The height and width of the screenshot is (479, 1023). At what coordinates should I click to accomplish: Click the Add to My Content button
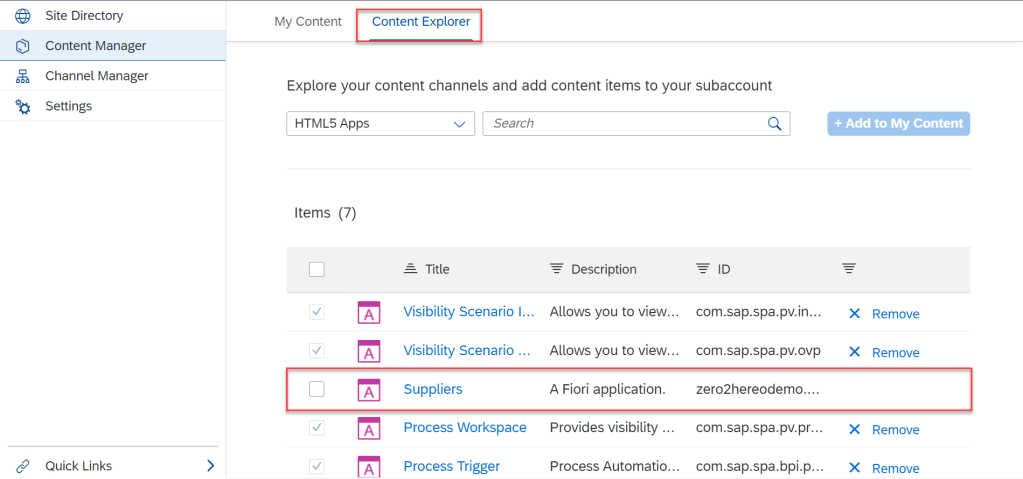click(898, 124)
